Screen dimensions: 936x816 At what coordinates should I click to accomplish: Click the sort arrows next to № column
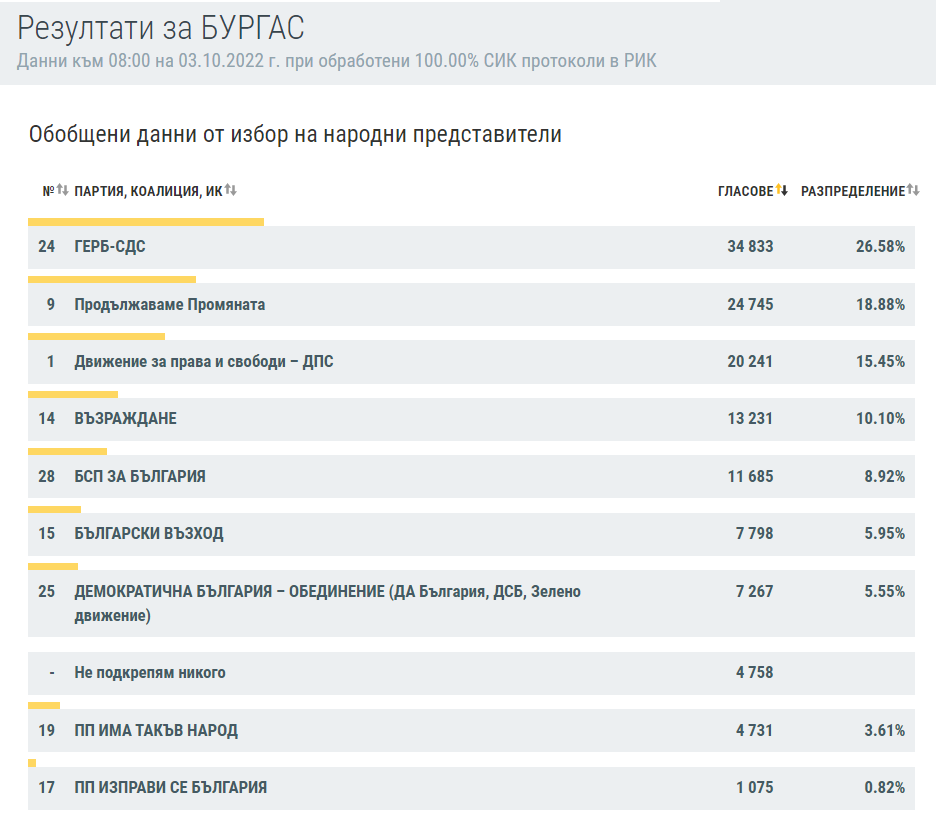pyautogui.click(x=62, y=190)
